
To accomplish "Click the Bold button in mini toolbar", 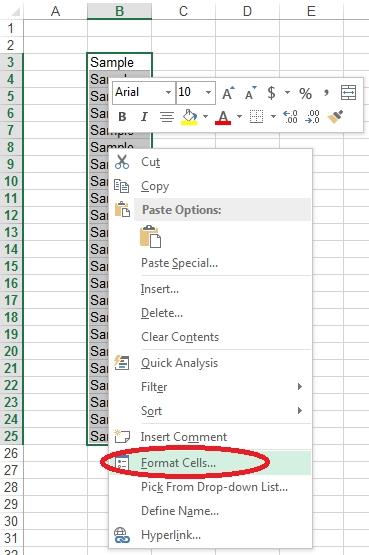I will [x=122, y=116].
